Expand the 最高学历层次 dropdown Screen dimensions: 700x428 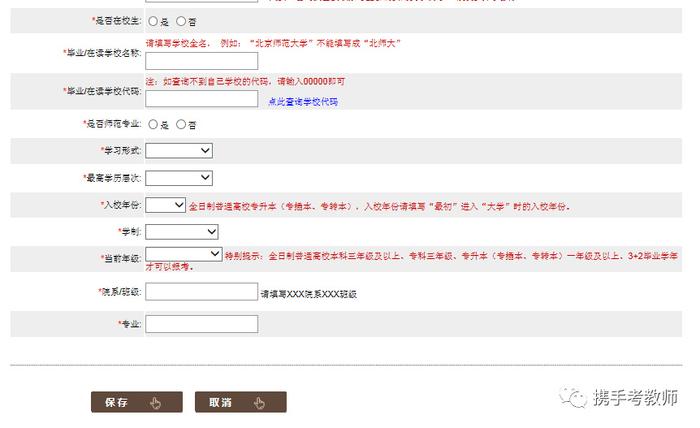click(x=179, y=178)
